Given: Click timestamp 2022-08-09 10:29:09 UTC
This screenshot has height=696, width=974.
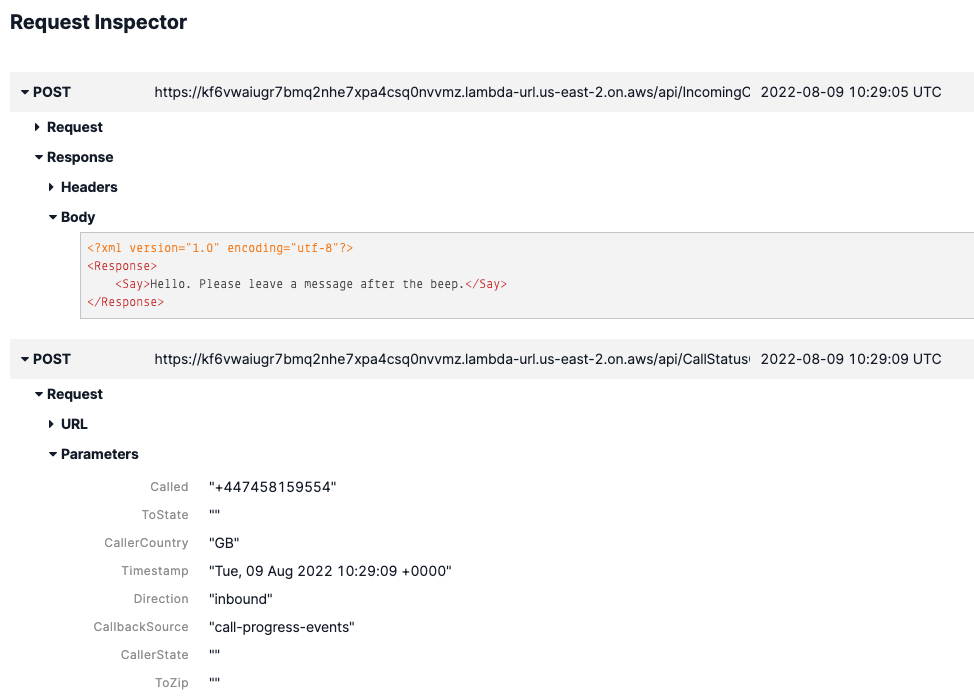Looking at the screenshot, I should pos(850,359).
